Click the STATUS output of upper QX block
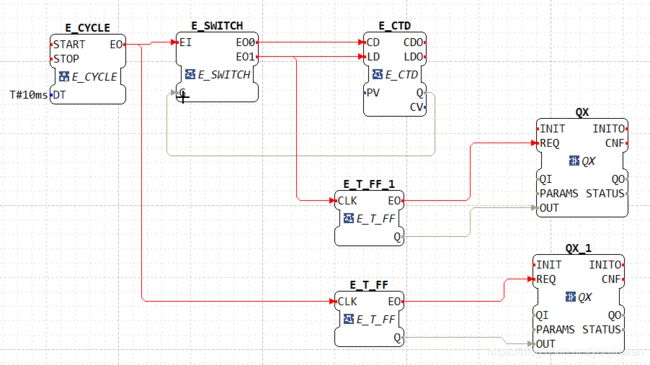Viewport: 650px width, 365px height. pos(605,194)
